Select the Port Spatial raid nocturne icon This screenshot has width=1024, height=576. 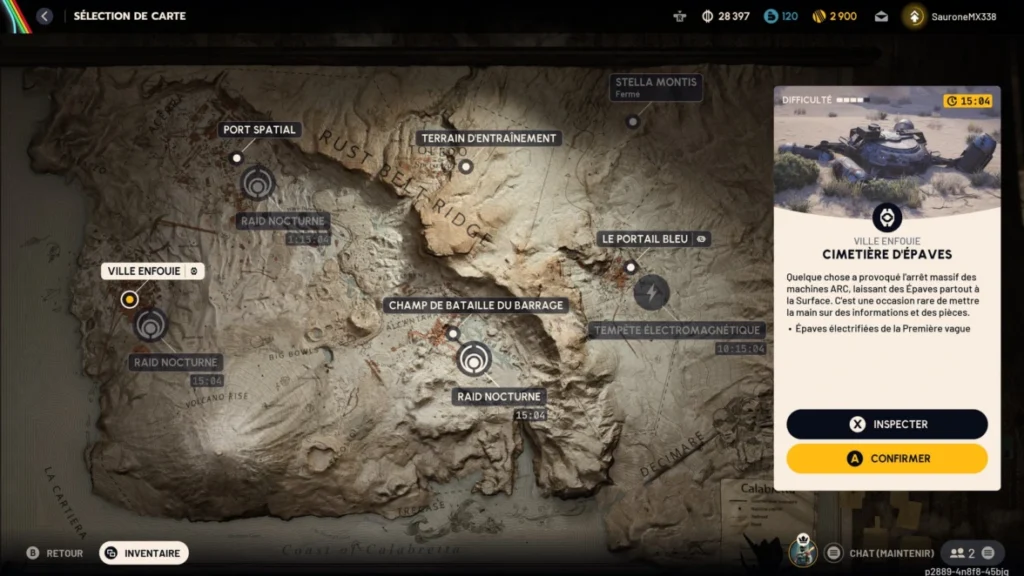pos(257,183)
